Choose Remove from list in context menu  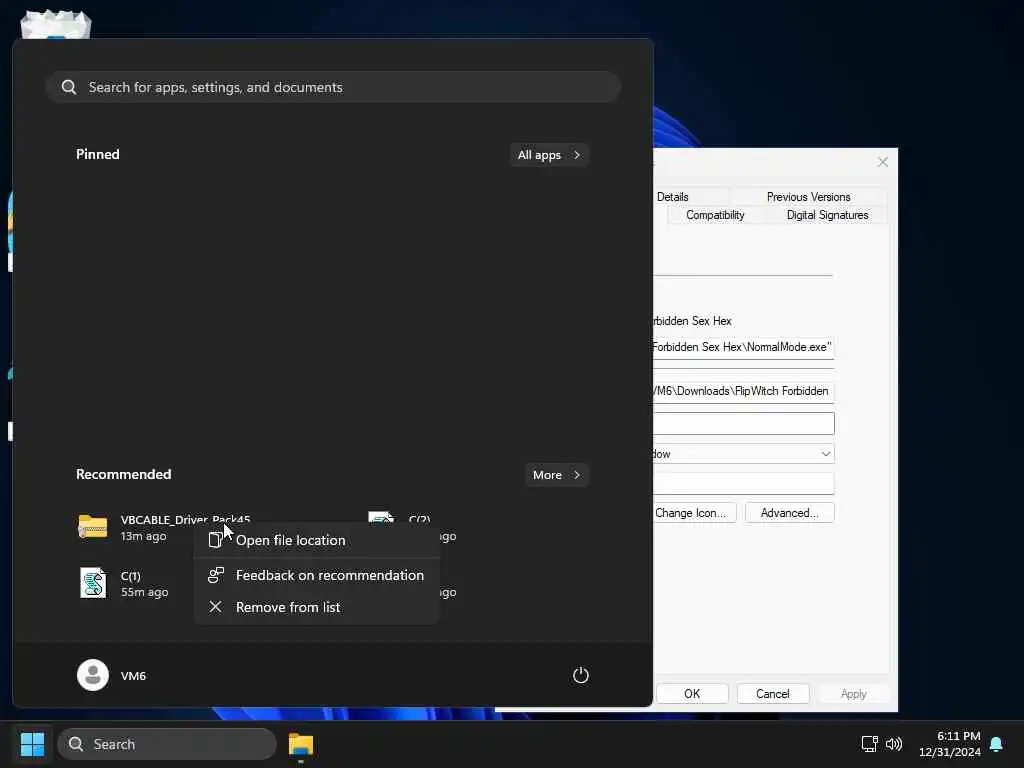(x=317, y=607)
